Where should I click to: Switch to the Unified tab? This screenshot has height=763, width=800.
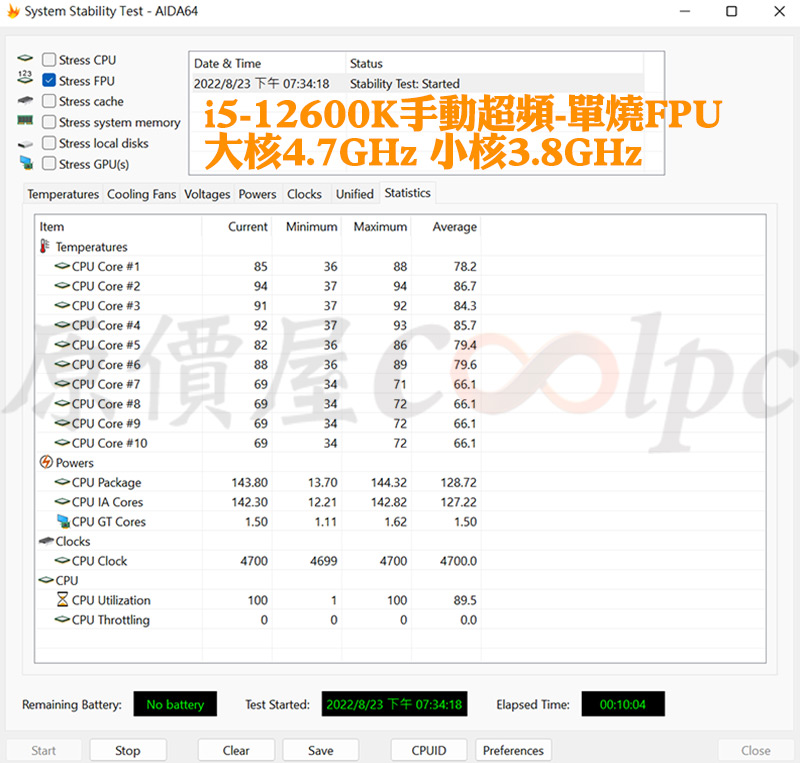tap(355, 194)
